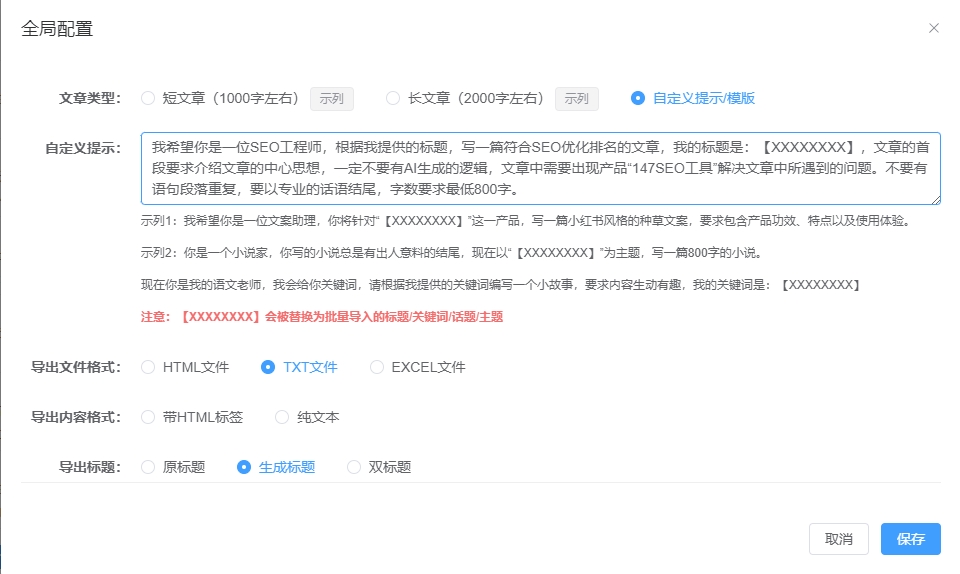
Task: Open the 示列 example for long article
Action: click(577, 99)
